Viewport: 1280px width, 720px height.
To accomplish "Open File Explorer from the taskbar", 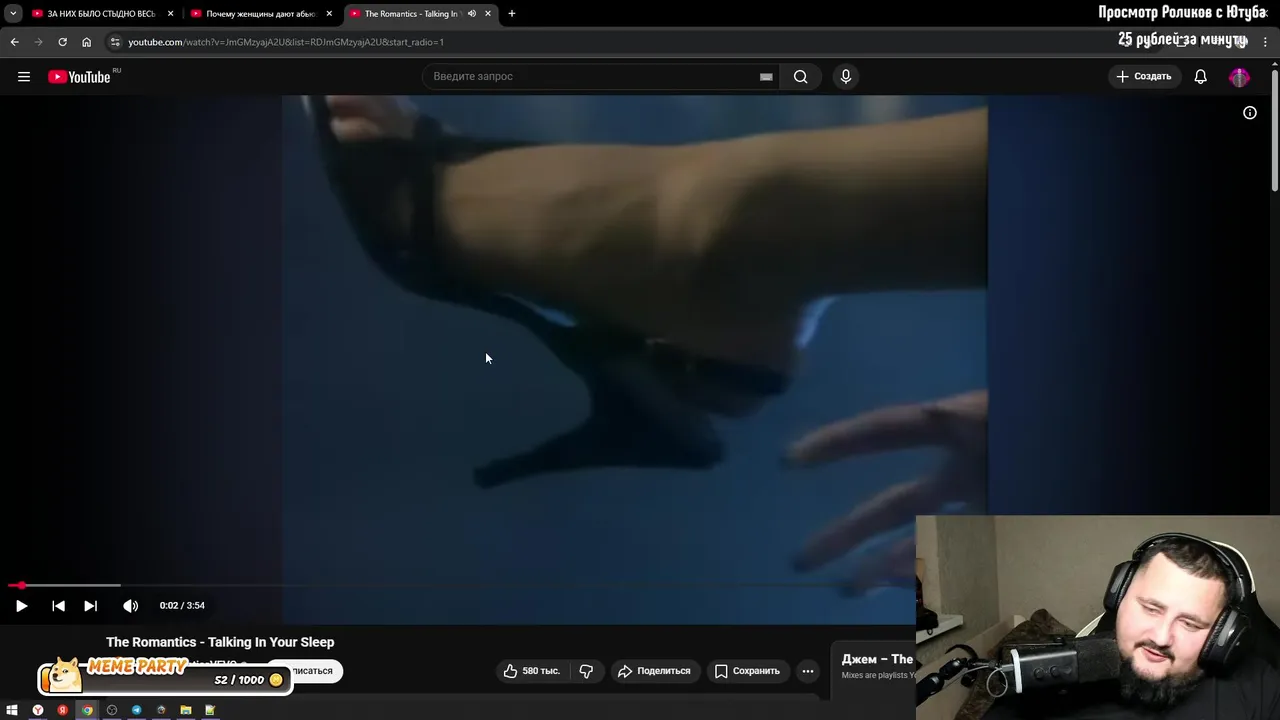I will [186, 710].
